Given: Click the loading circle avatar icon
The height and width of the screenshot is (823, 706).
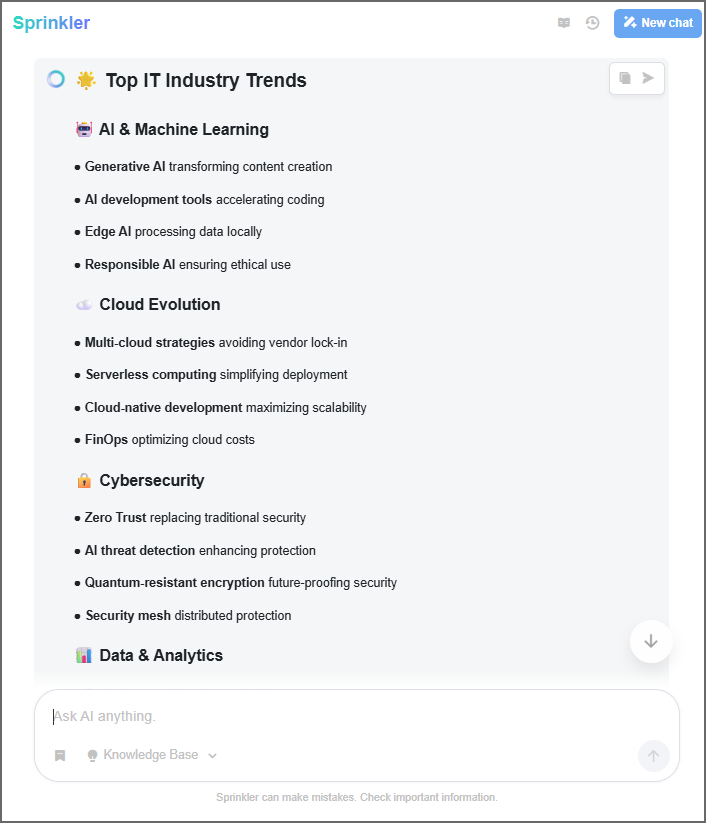Looking at the screenshot, I should tap(56, 79).
